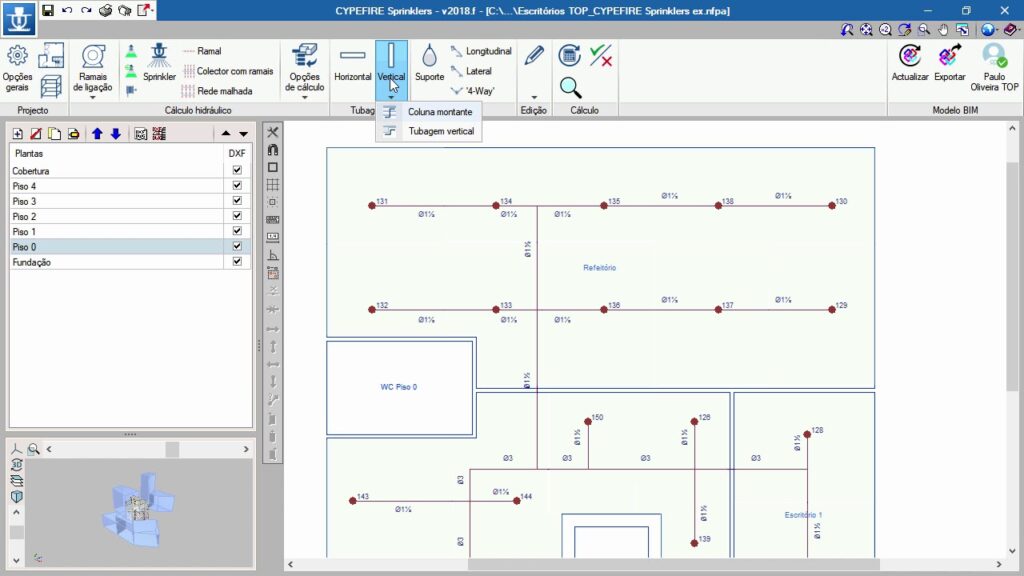Expand the Edição pencil dropdown

(x=534, y=96)
